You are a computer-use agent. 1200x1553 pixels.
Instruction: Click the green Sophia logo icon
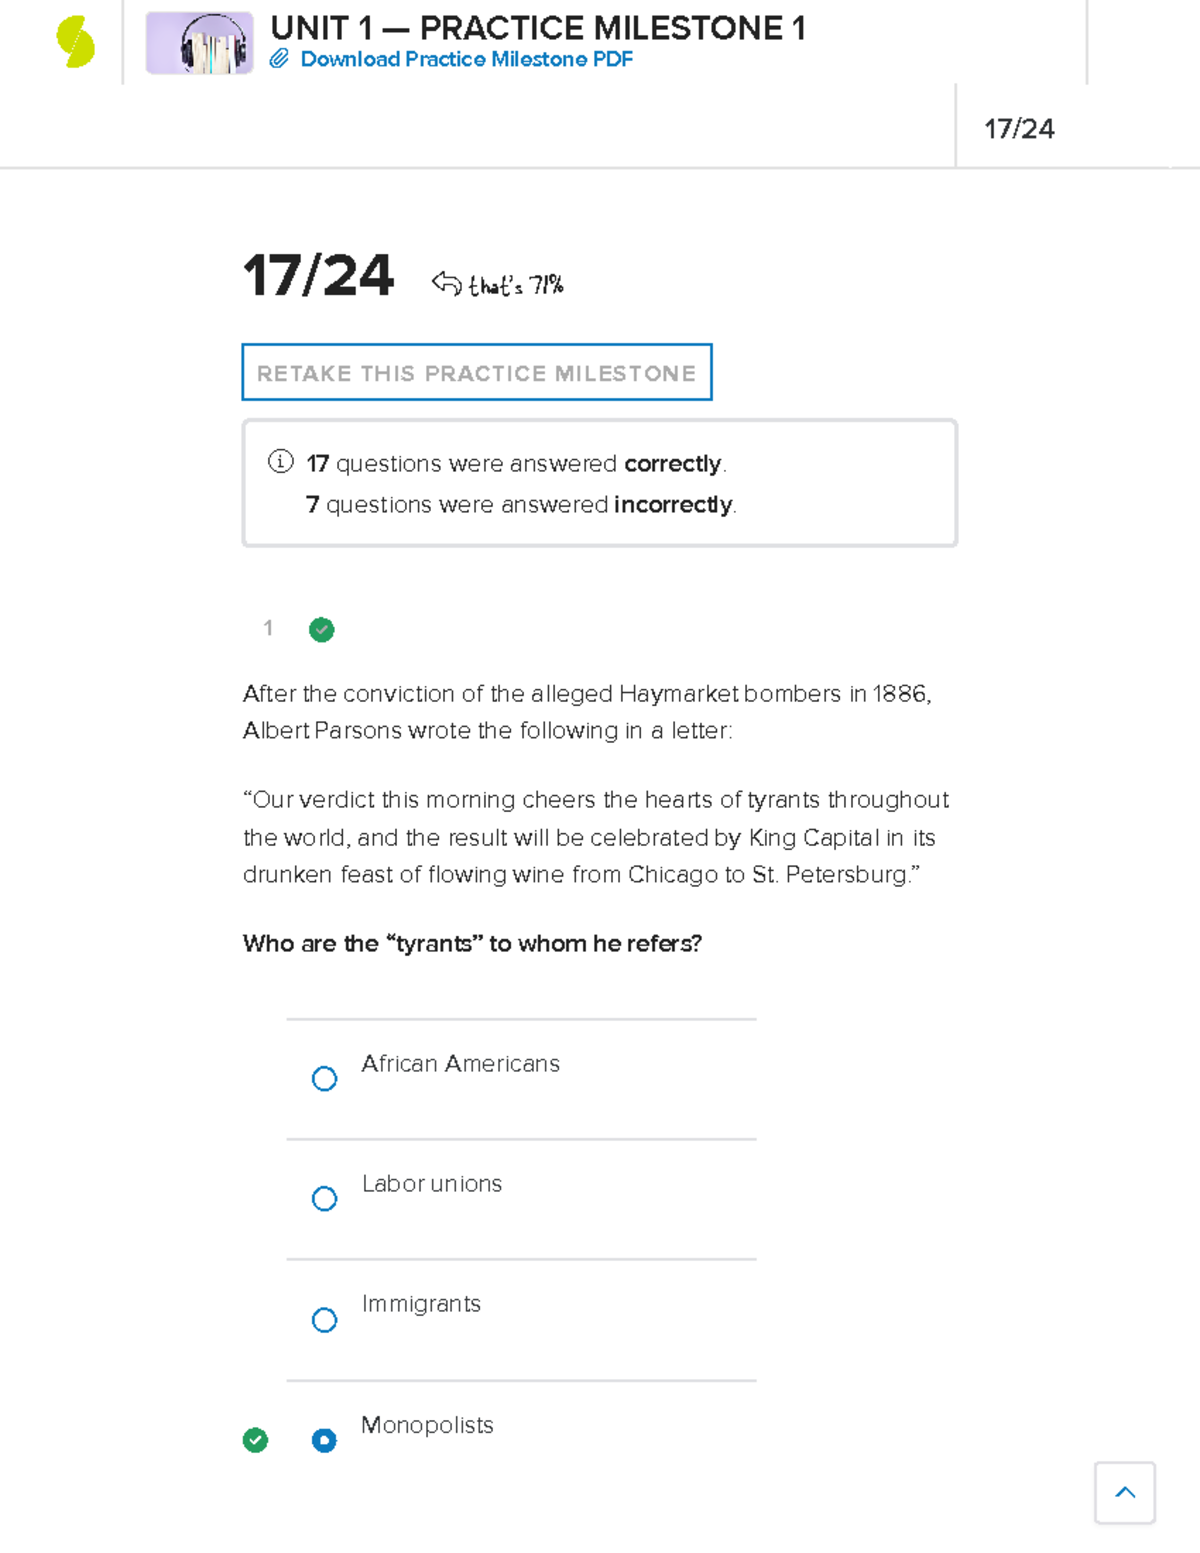pos(76,43)
